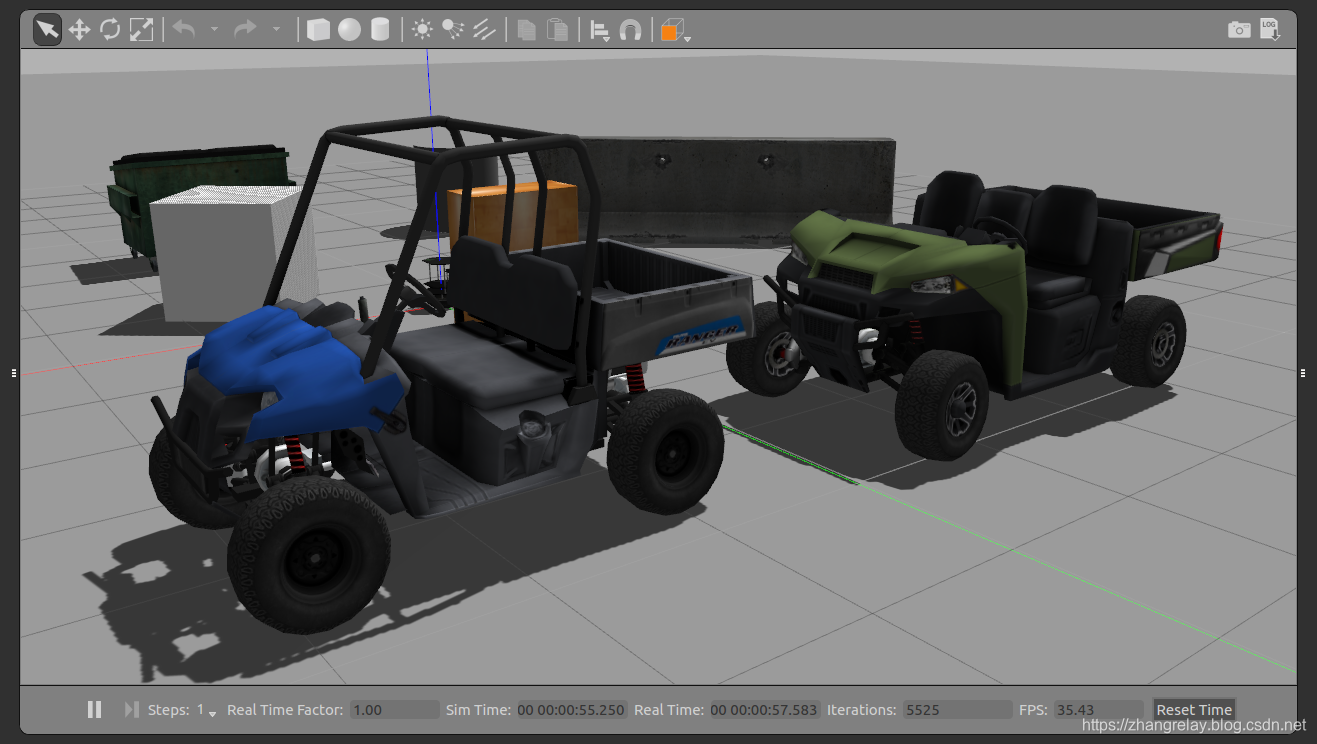Screen dimensions: 1317x744
Task: Add a spot light
Action: 453,30
